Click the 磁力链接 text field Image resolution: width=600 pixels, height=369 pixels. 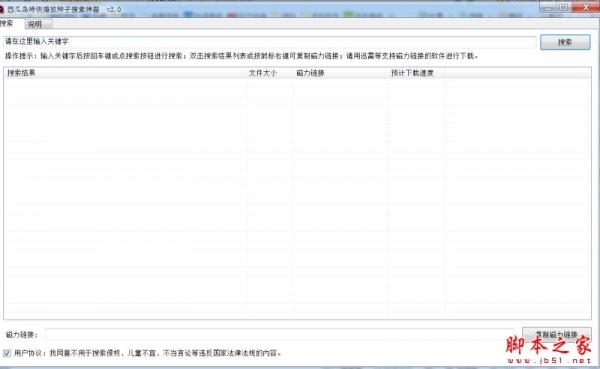(x=280, y=334)
